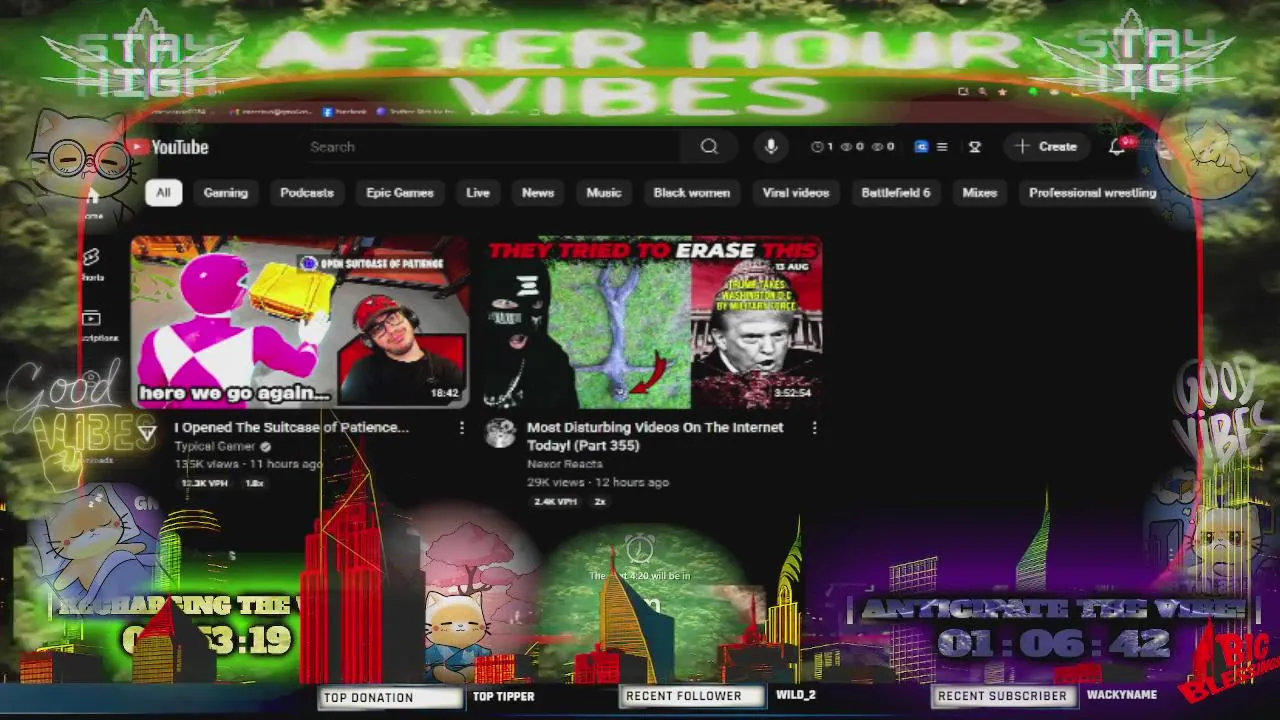1280x720 pixels.
Task: Select the Music filter chip
Action: point(604,193)
